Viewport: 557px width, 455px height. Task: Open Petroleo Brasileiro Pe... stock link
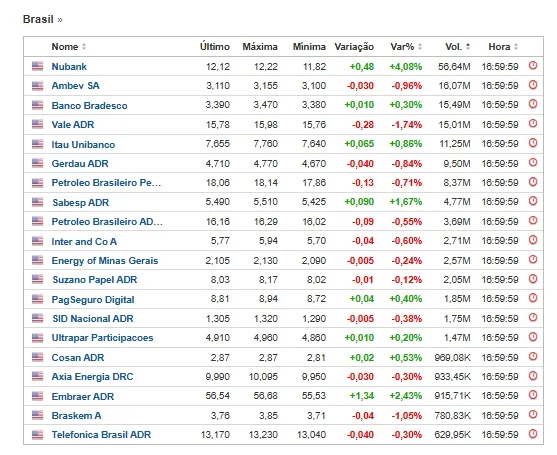coord(106,183)
